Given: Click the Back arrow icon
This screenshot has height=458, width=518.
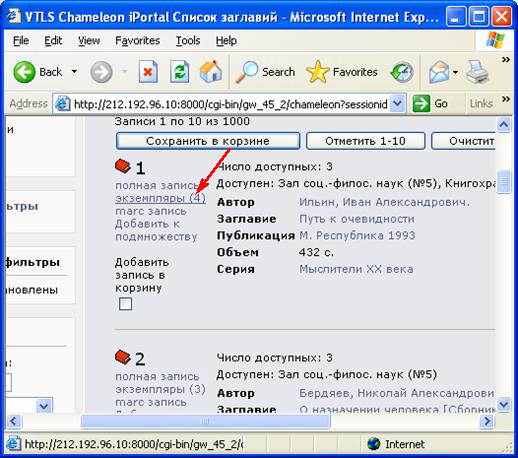Looking at the screenshot, I should tap(24, 72).
